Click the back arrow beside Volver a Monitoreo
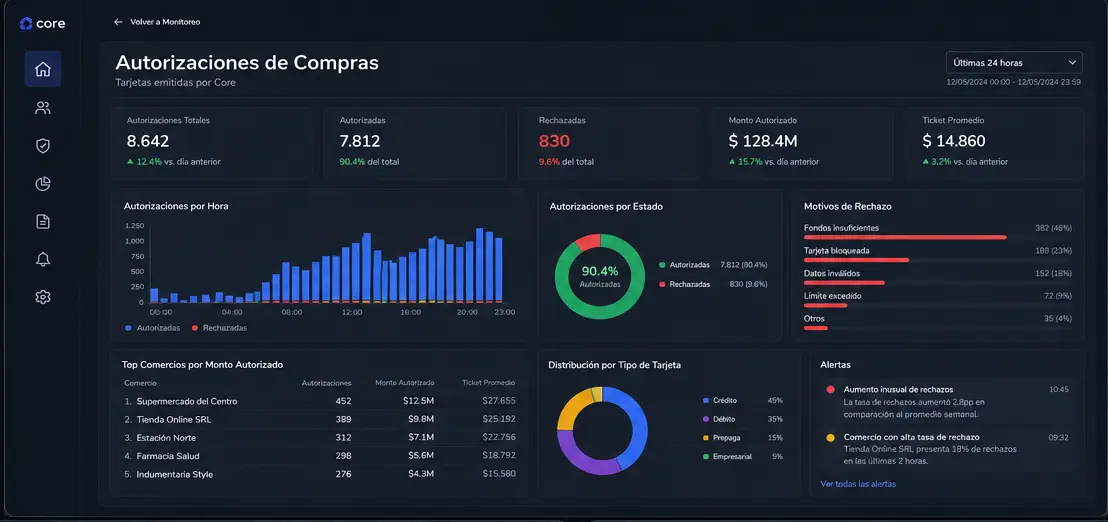The width and height of the screenshot is (1108, 522). pos(118,22)
